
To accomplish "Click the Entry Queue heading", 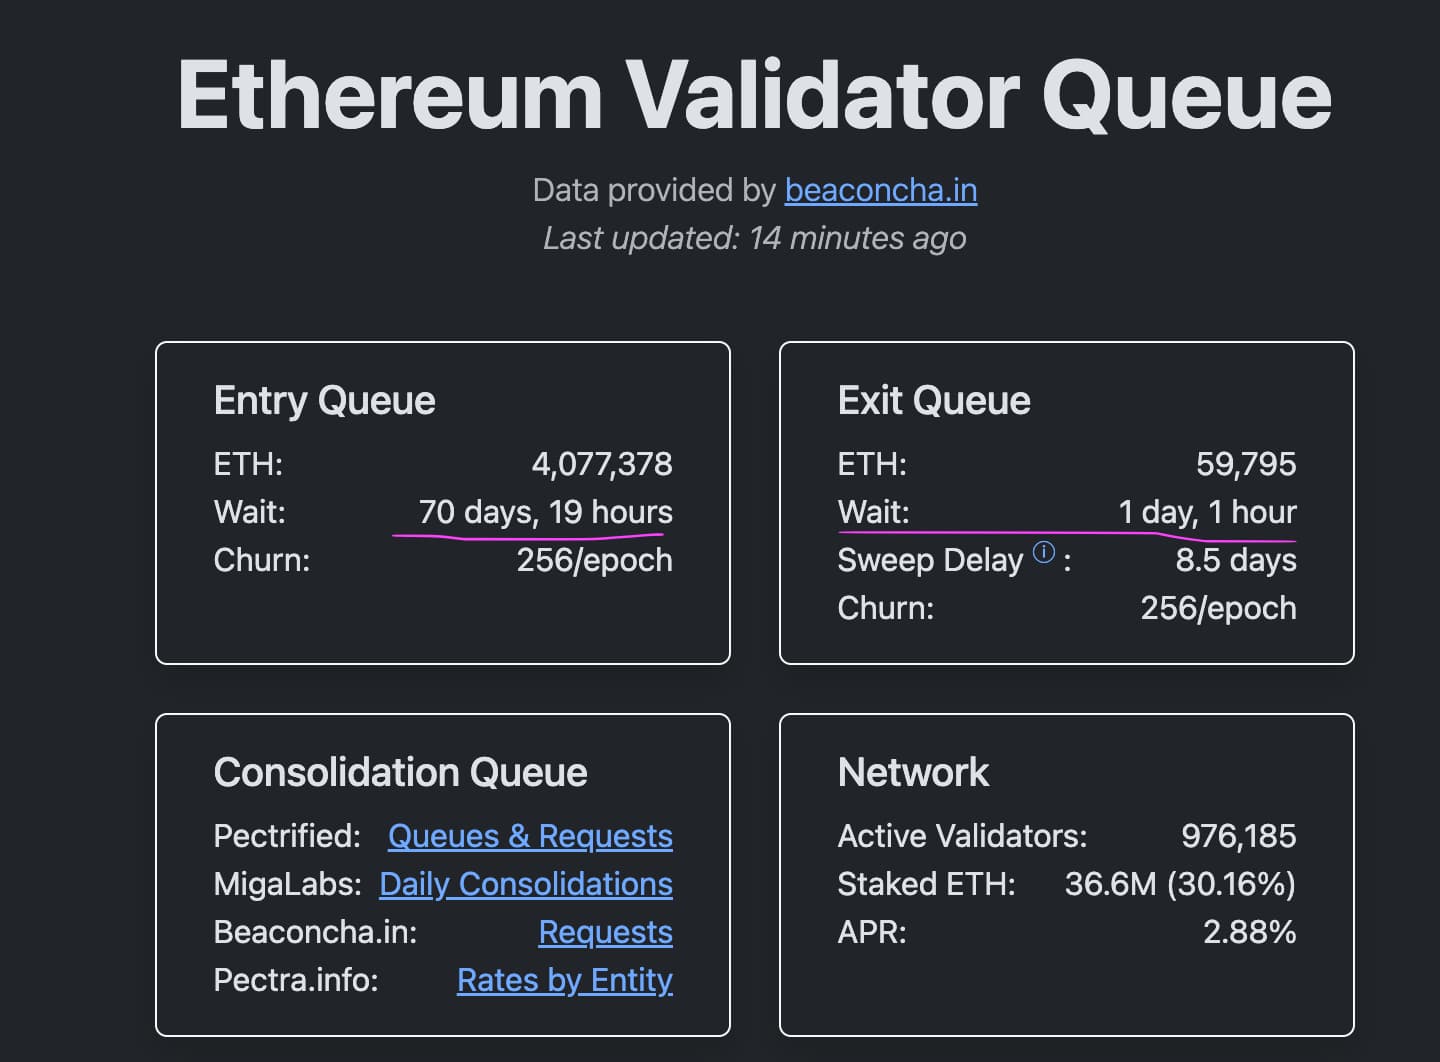I will [x=324, y=401].
